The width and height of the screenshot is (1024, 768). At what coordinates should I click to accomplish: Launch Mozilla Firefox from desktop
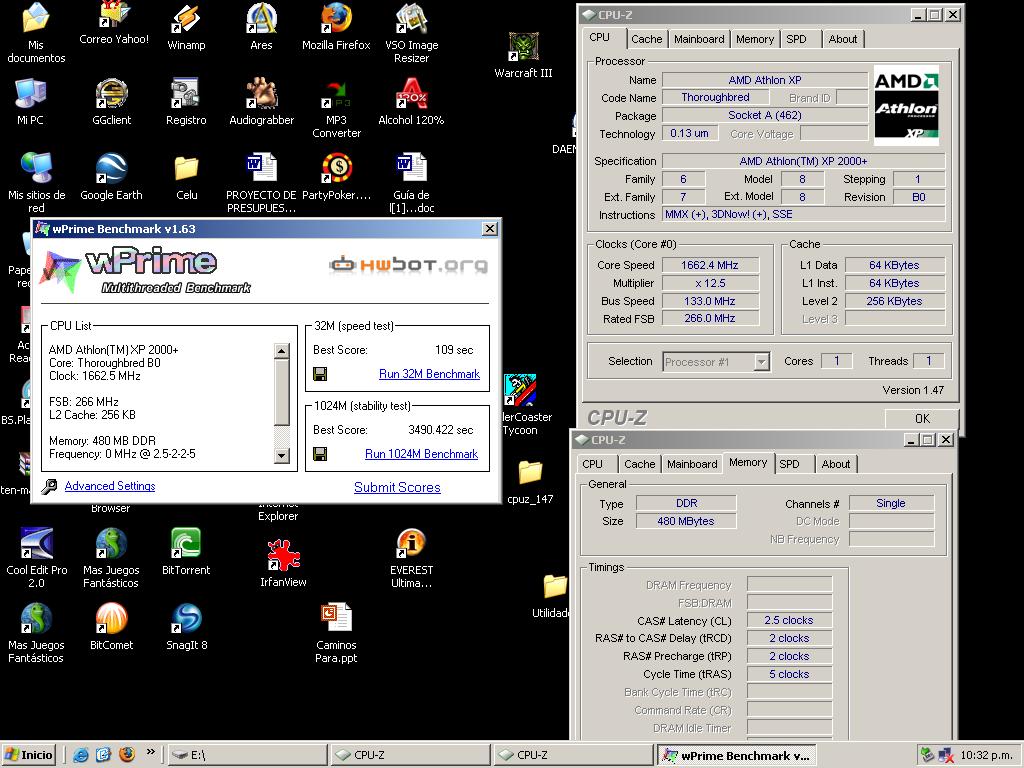(x=336, y=26)
